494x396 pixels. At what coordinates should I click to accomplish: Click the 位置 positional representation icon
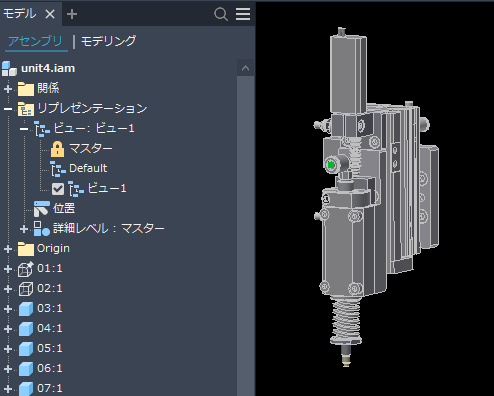coord(42,209)
